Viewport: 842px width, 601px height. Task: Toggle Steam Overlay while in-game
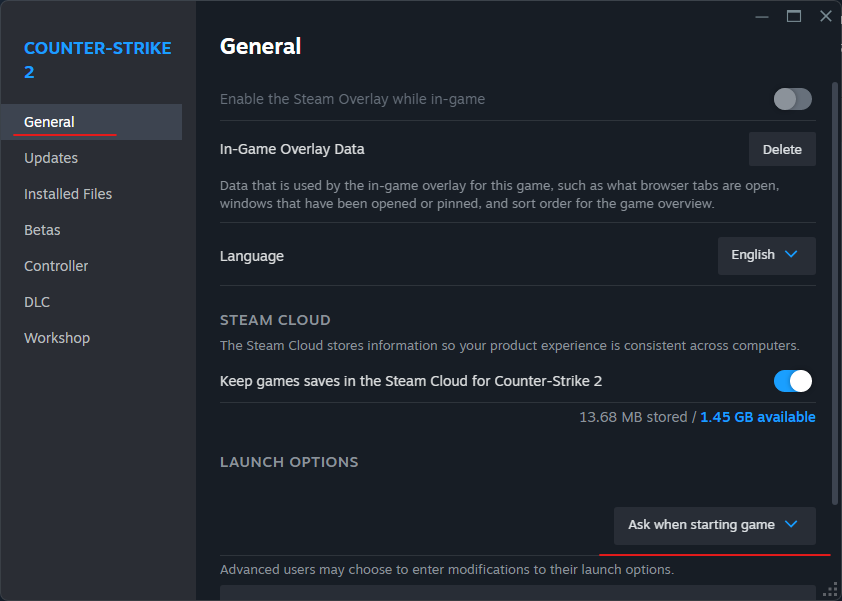point(792,99)
